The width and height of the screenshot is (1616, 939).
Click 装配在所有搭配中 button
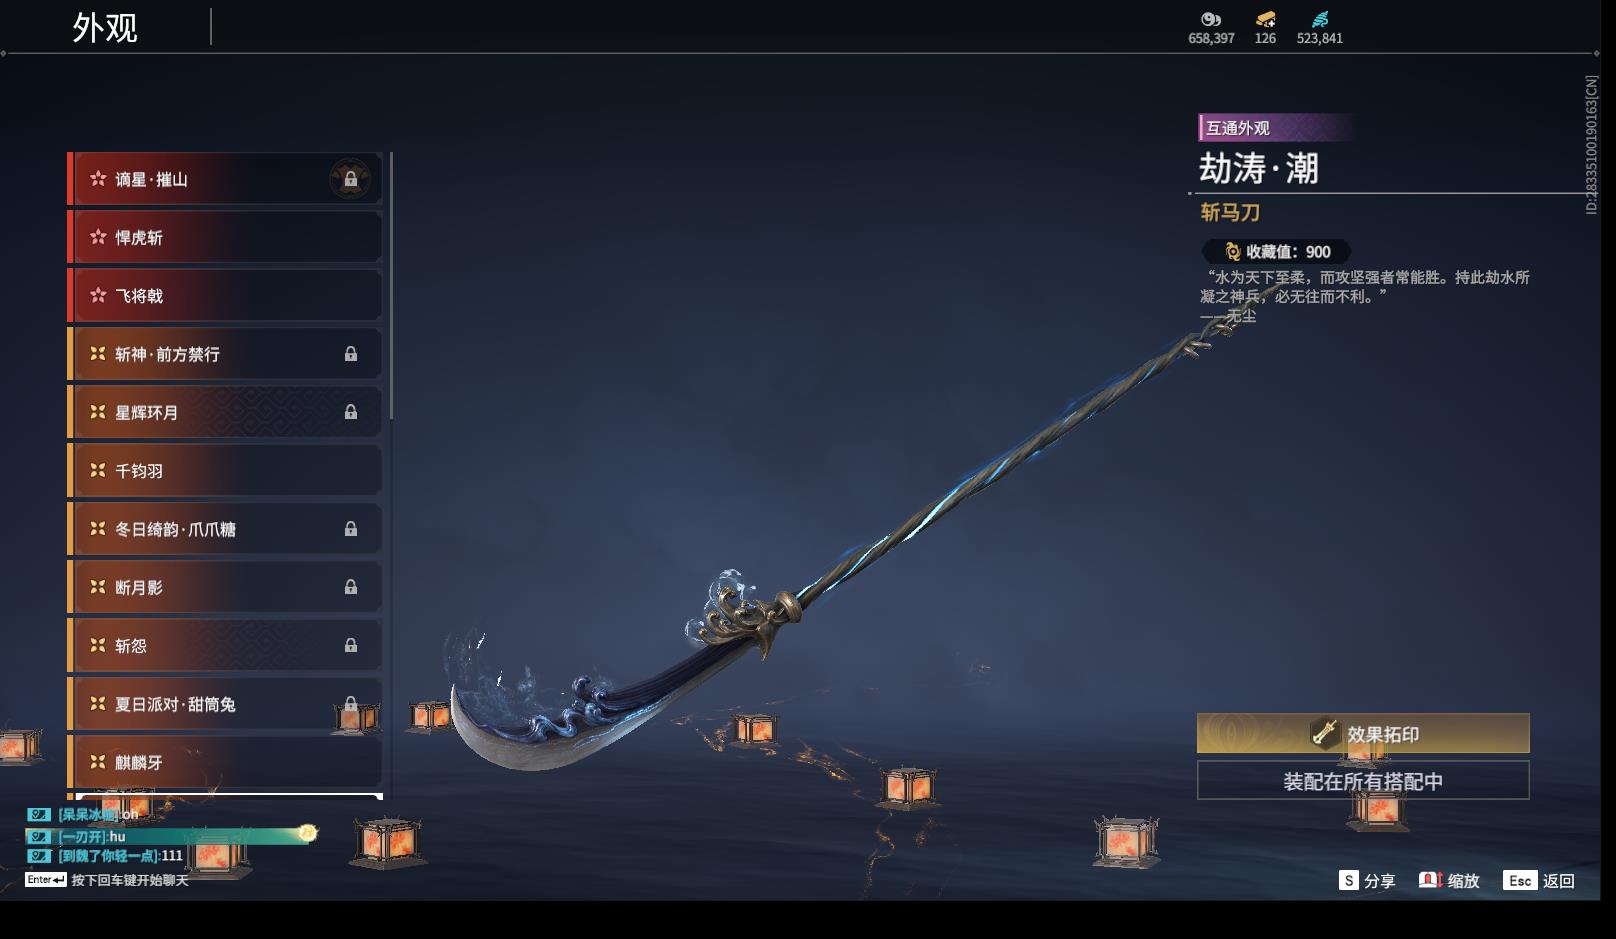(x=1363, y=781)
